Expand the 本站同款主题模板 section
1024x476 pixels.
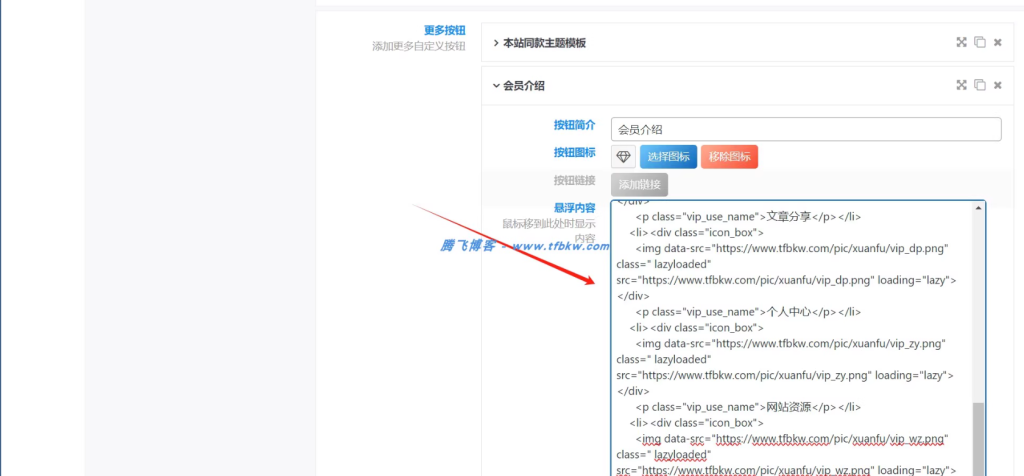(540, 43)
